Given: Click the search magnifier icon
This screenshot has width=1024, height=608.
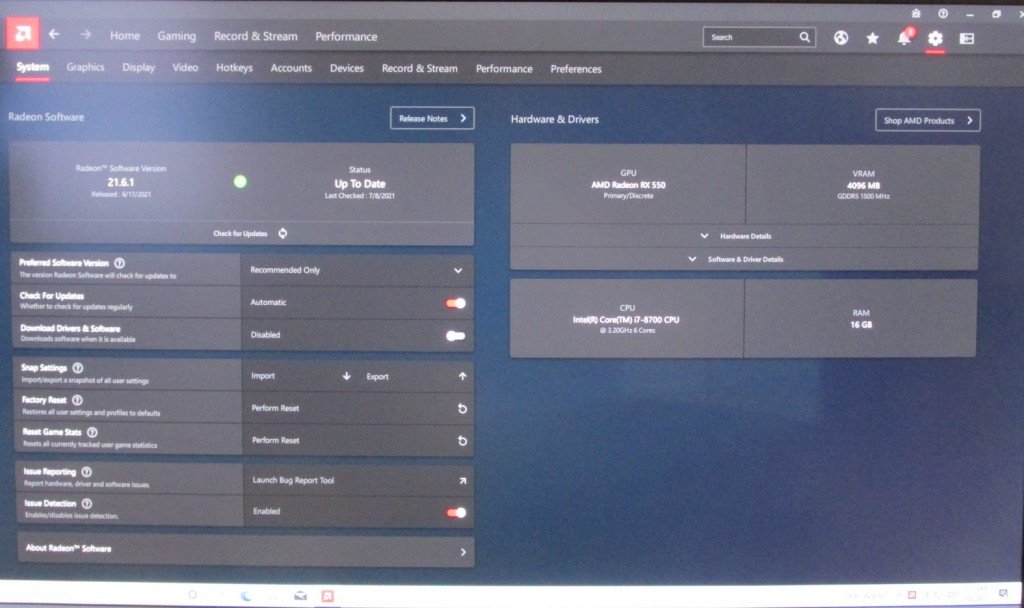Looking at the screenshot, I should [805, 37].
